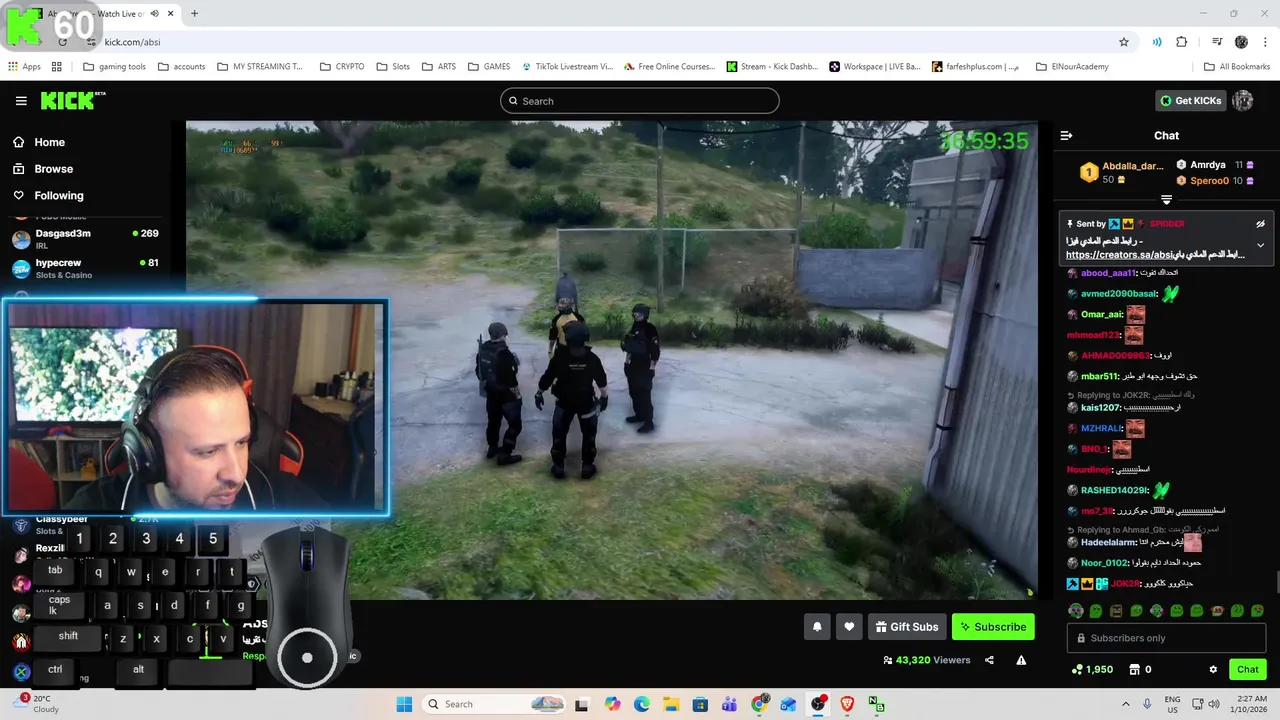This screenshot has height=720, width=1280.
Task: Hide the pinned message with eye-slash icon
Action: click(x=1260, y=224)
